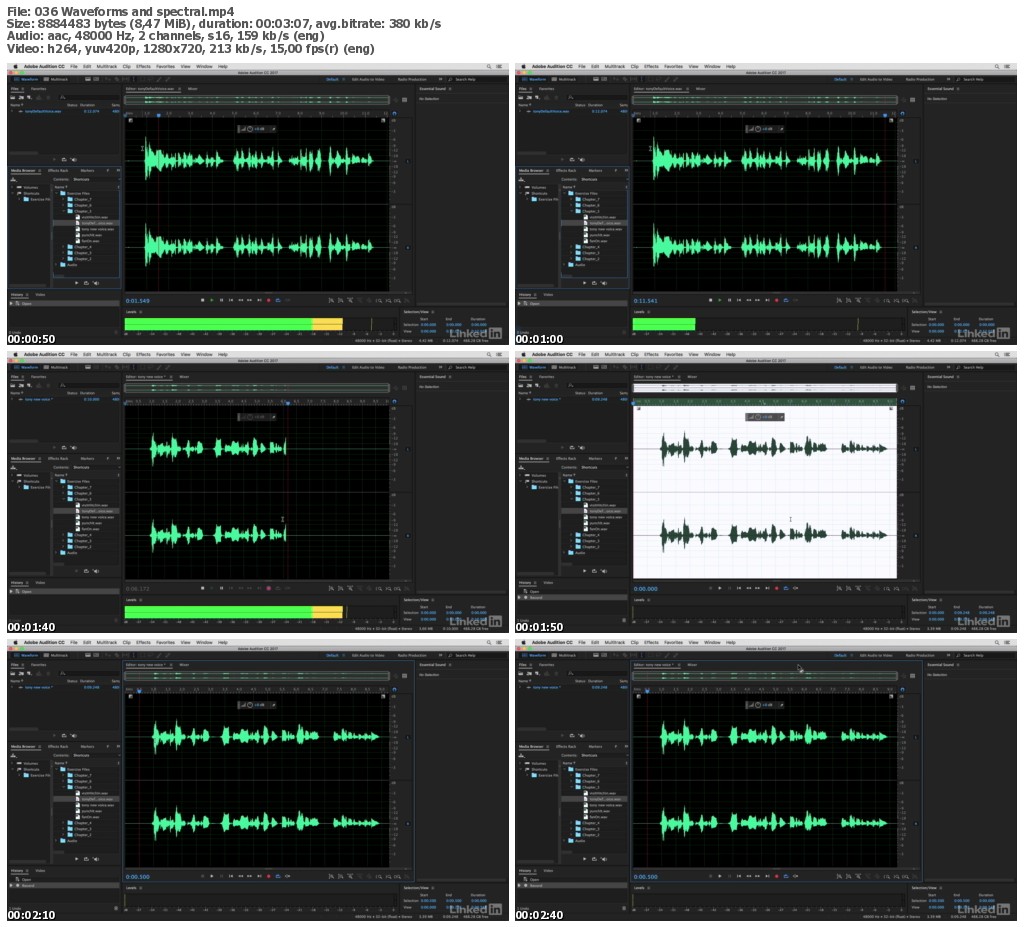Image resolution: width=1024 pixels, height=927 pixels.
Task: In the 00:00:50 frame, switch to the Mixer tab
Action: tap(193, 89)
